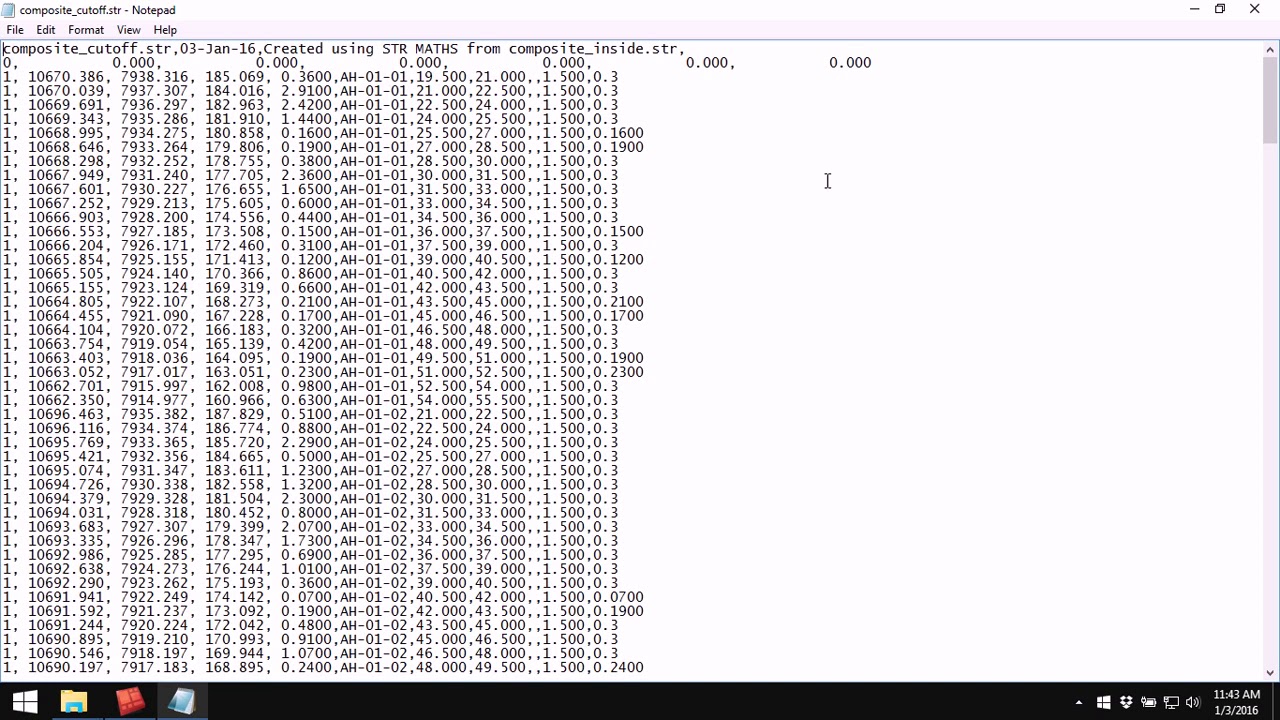
Task: Check battery status in the tray
Action: [x=1148, y=703]
